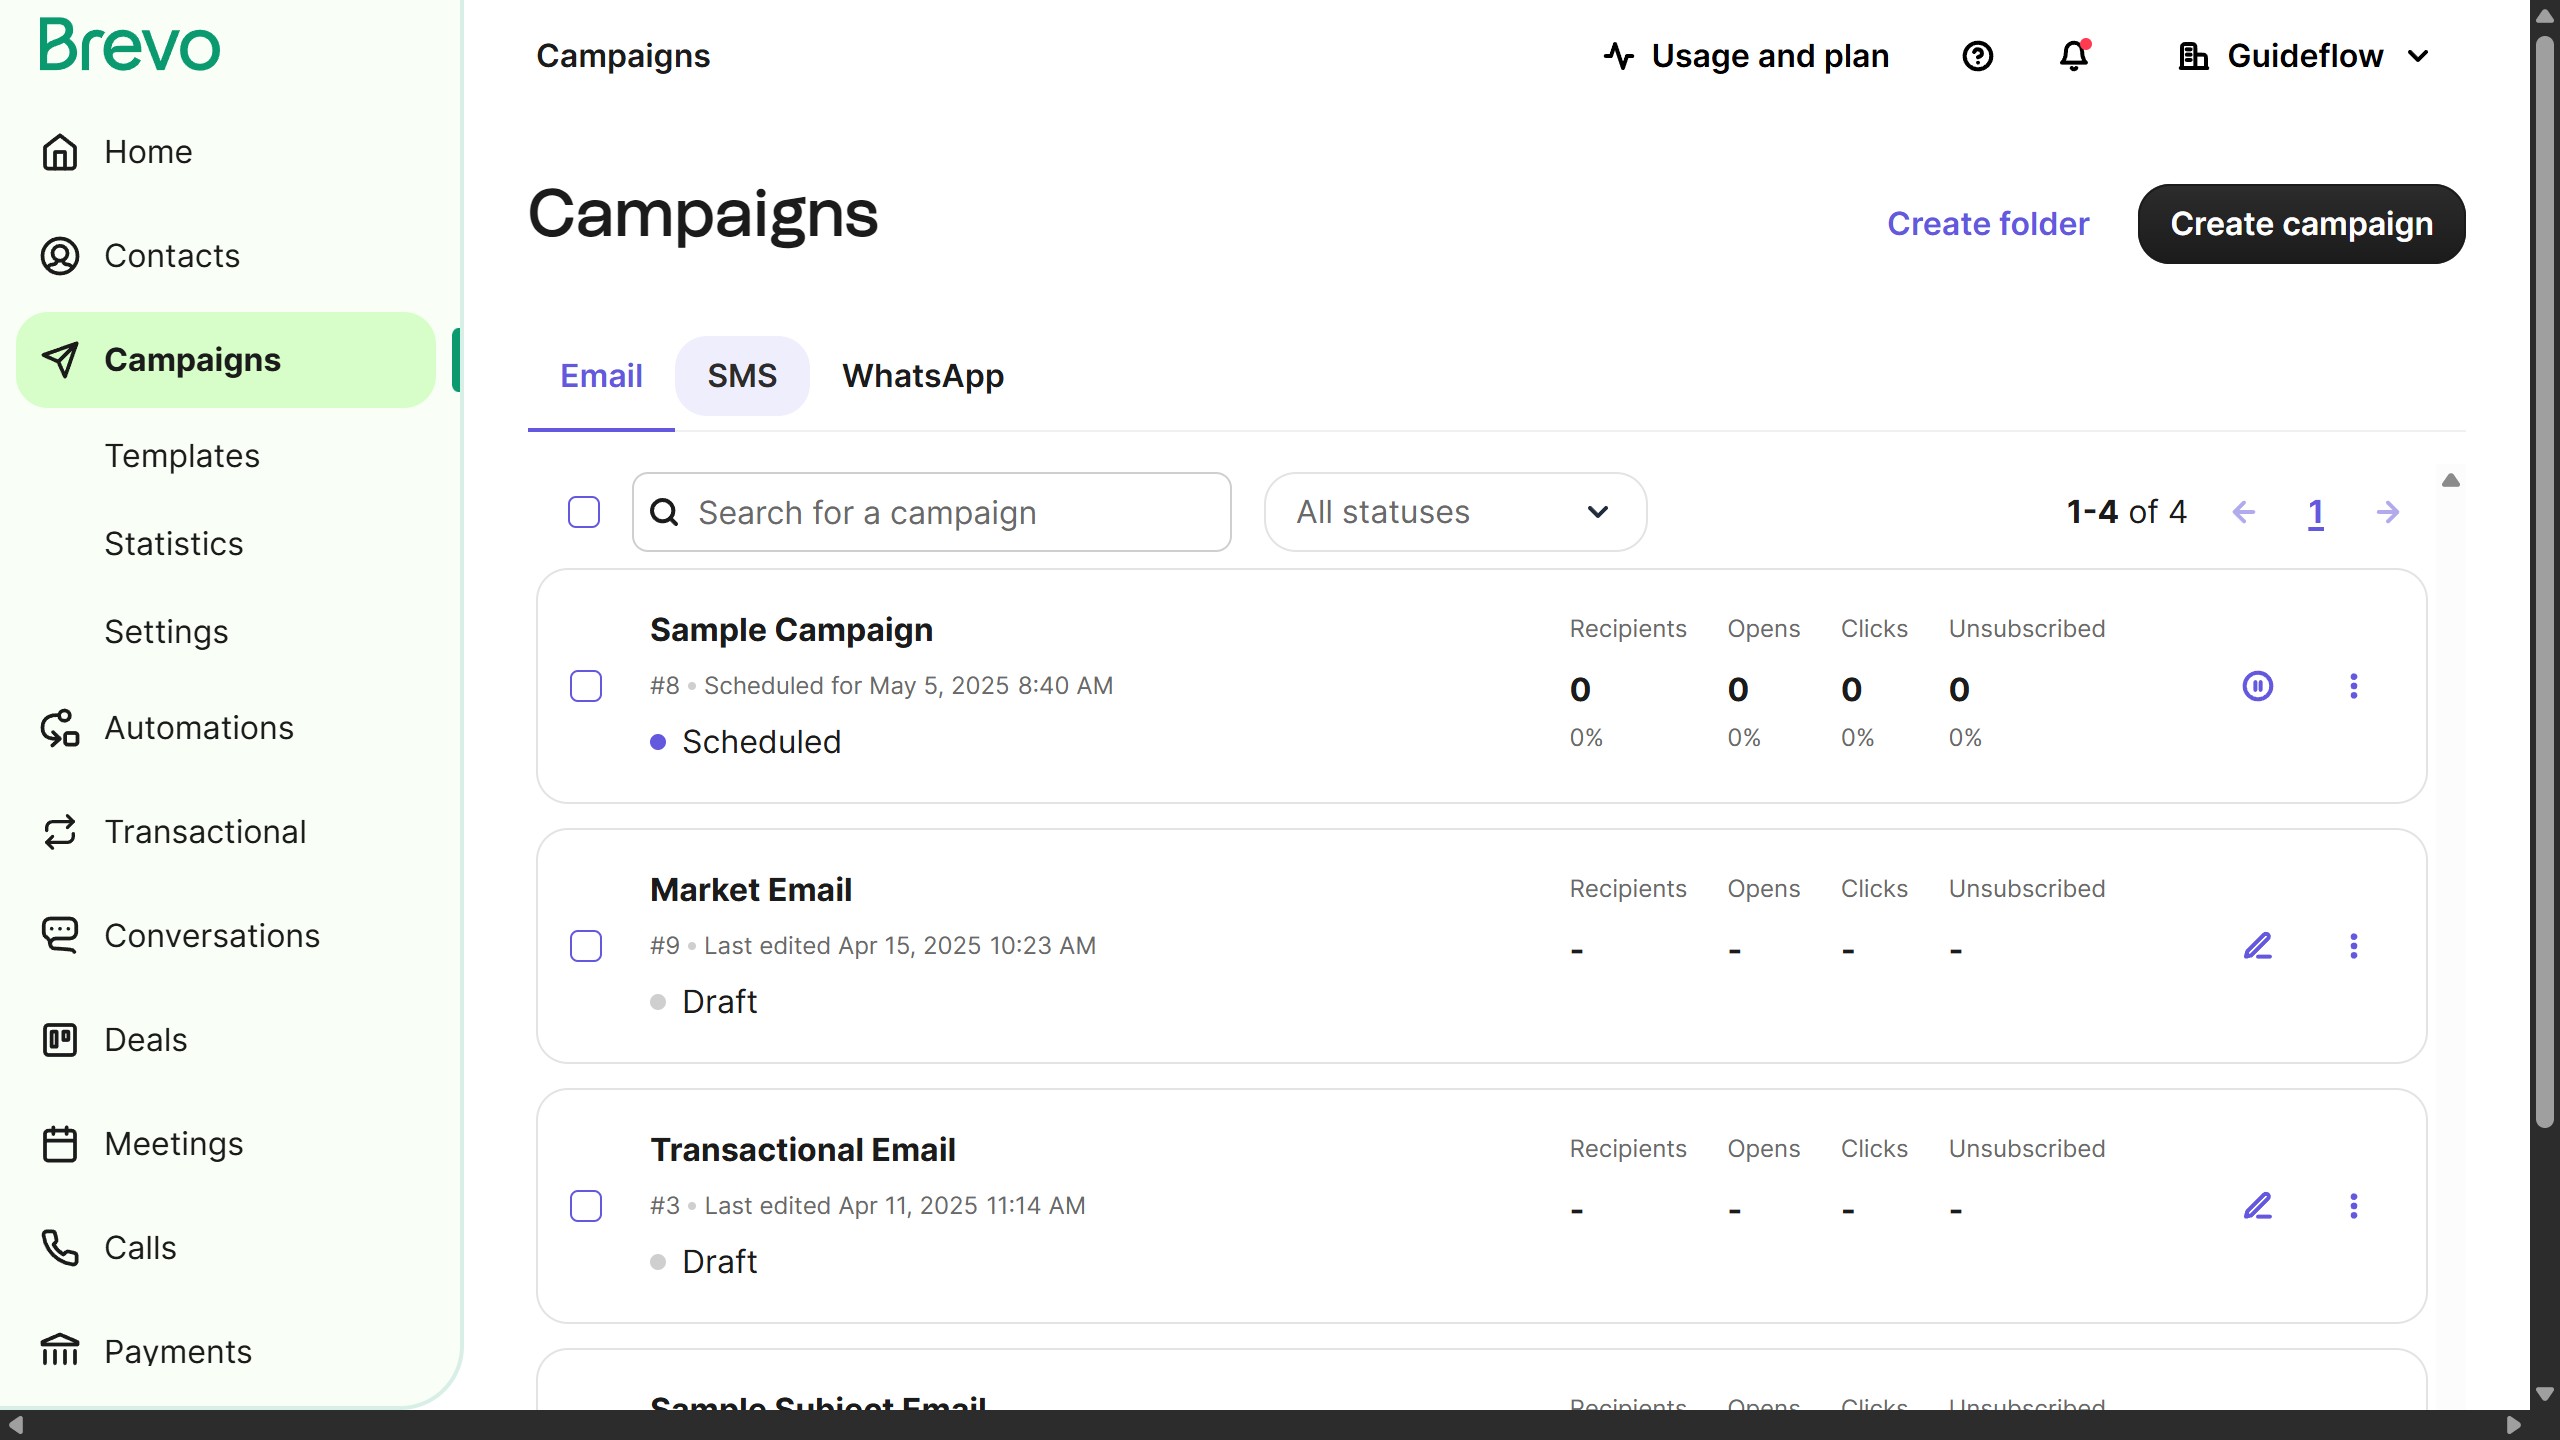Viewport: 2560px width, 1440px height.
Task: Switch to the WhatsApp tab
Action: tap(922, 376)
